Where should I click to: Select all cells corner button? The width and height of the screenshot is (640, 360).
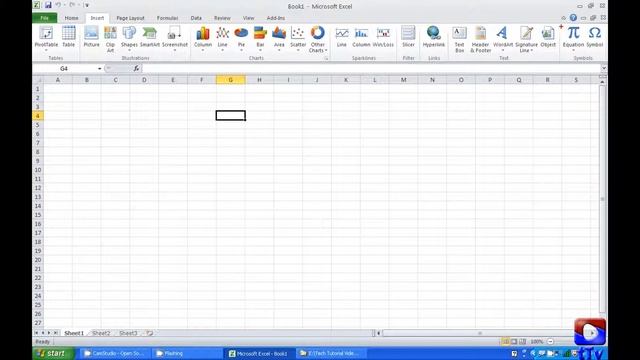[x=38, y=80]
